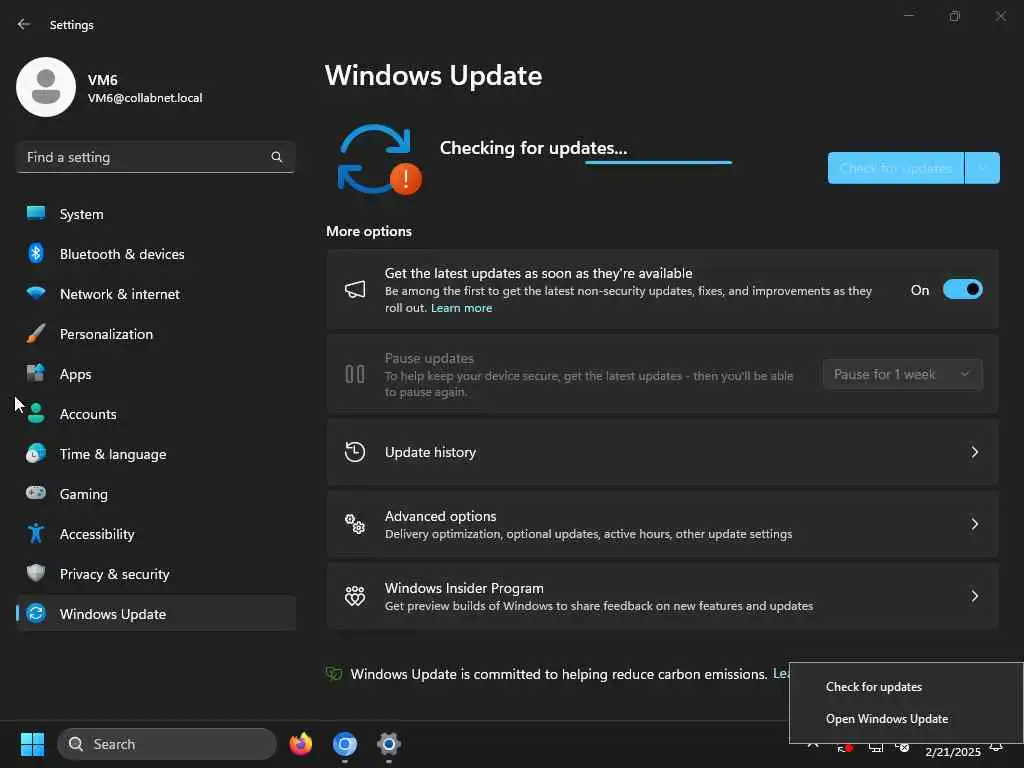Open Privacy & security settings
This screenshot has height=768, width=1024.
pyautogui.click(x=155, y=574)
